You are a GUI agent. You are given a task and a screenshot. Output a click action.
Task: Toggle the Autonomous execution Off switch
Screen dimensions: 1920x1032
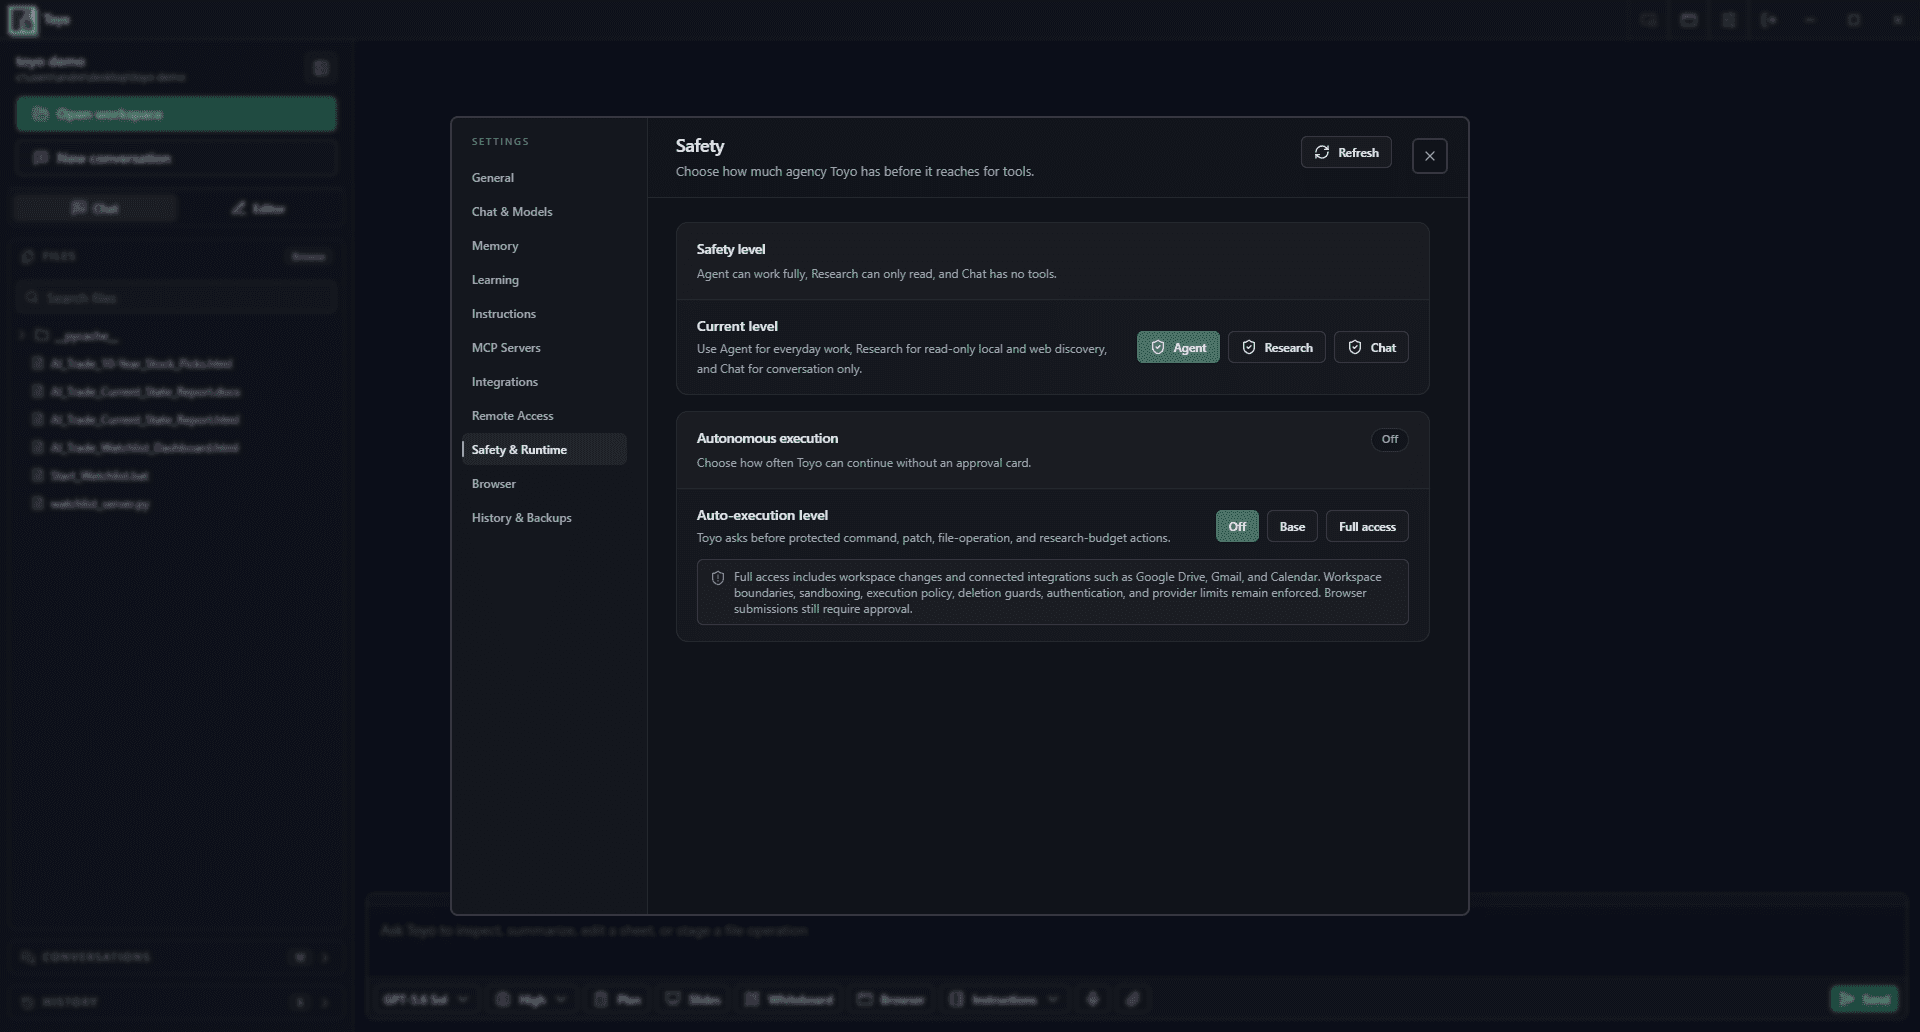(x=1389, y=439)
